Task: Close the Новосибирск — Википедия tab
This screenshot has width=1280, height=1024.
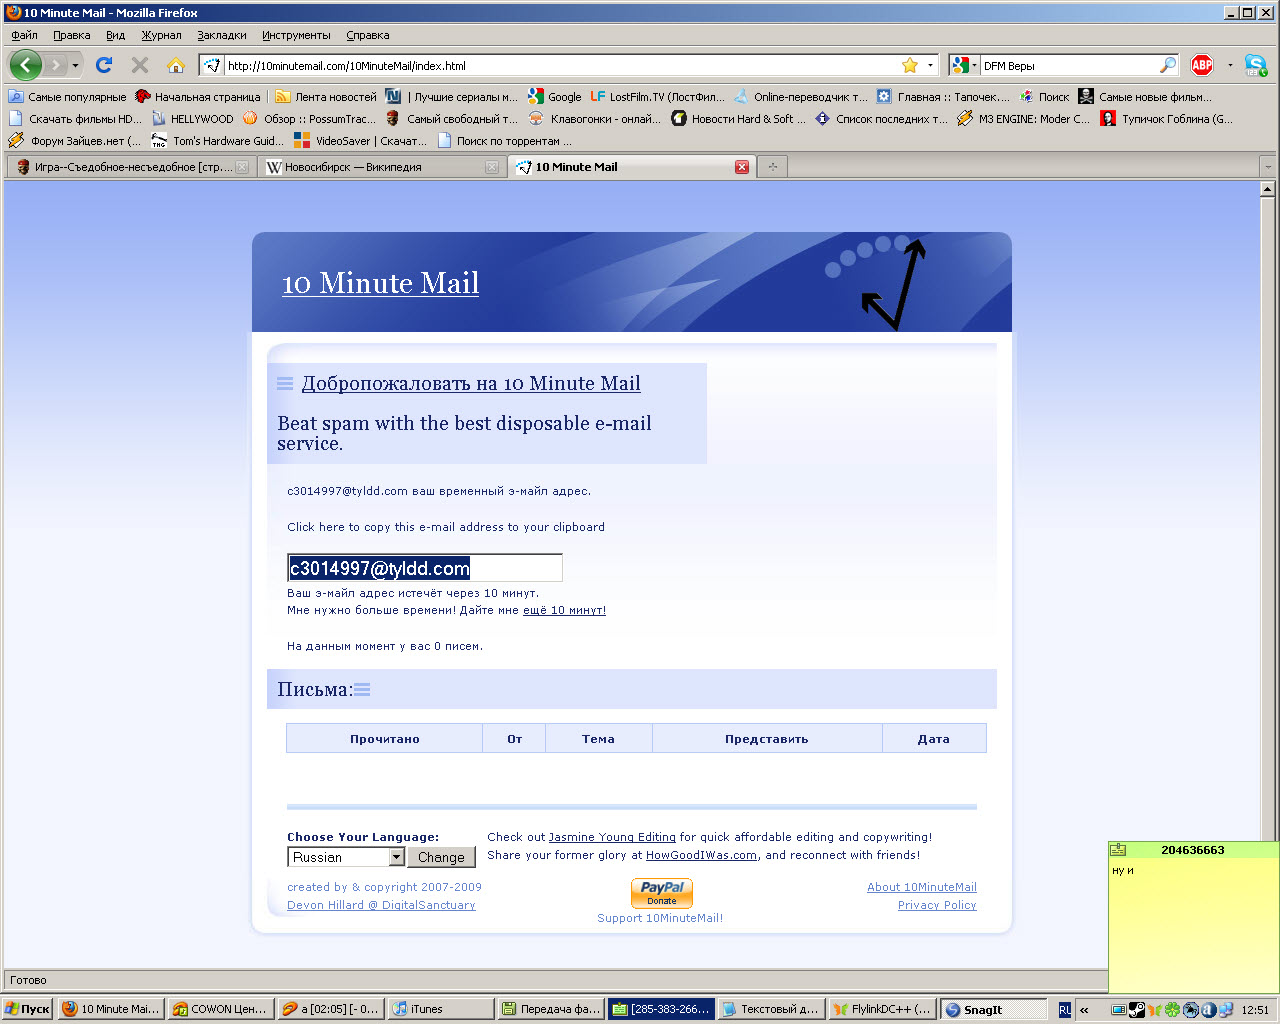Action: [x=492, y=167]
